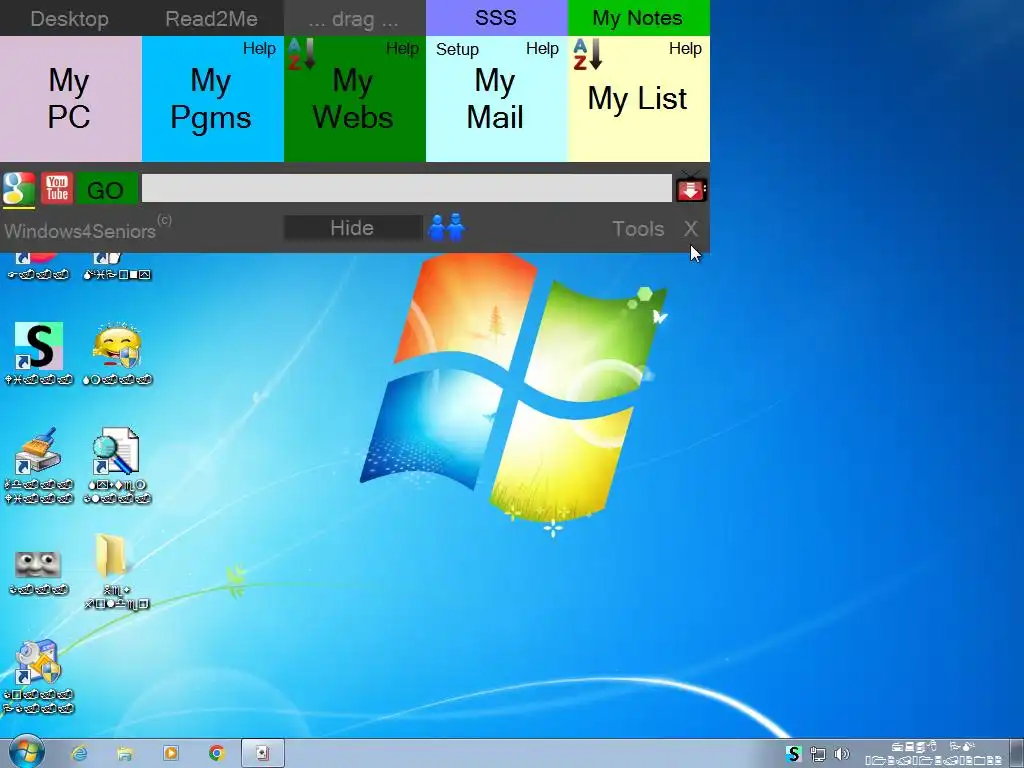Open the YouTube icon in the search bar
This screenshot has height=768, width=1024.
coord(57,189)
